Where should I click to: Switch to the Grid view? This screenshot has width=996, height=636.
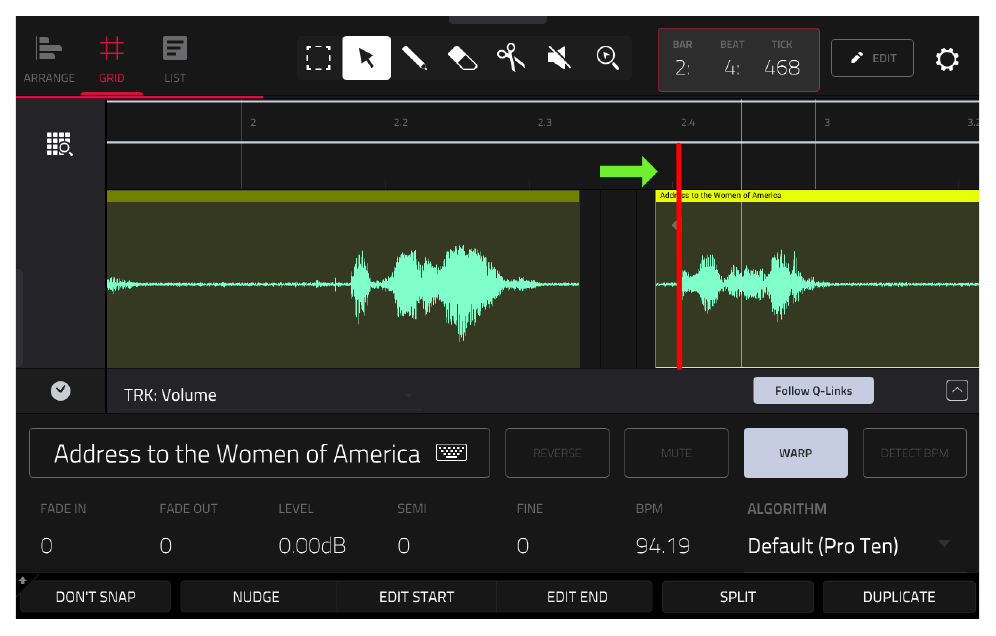click(x=112, y=60)
